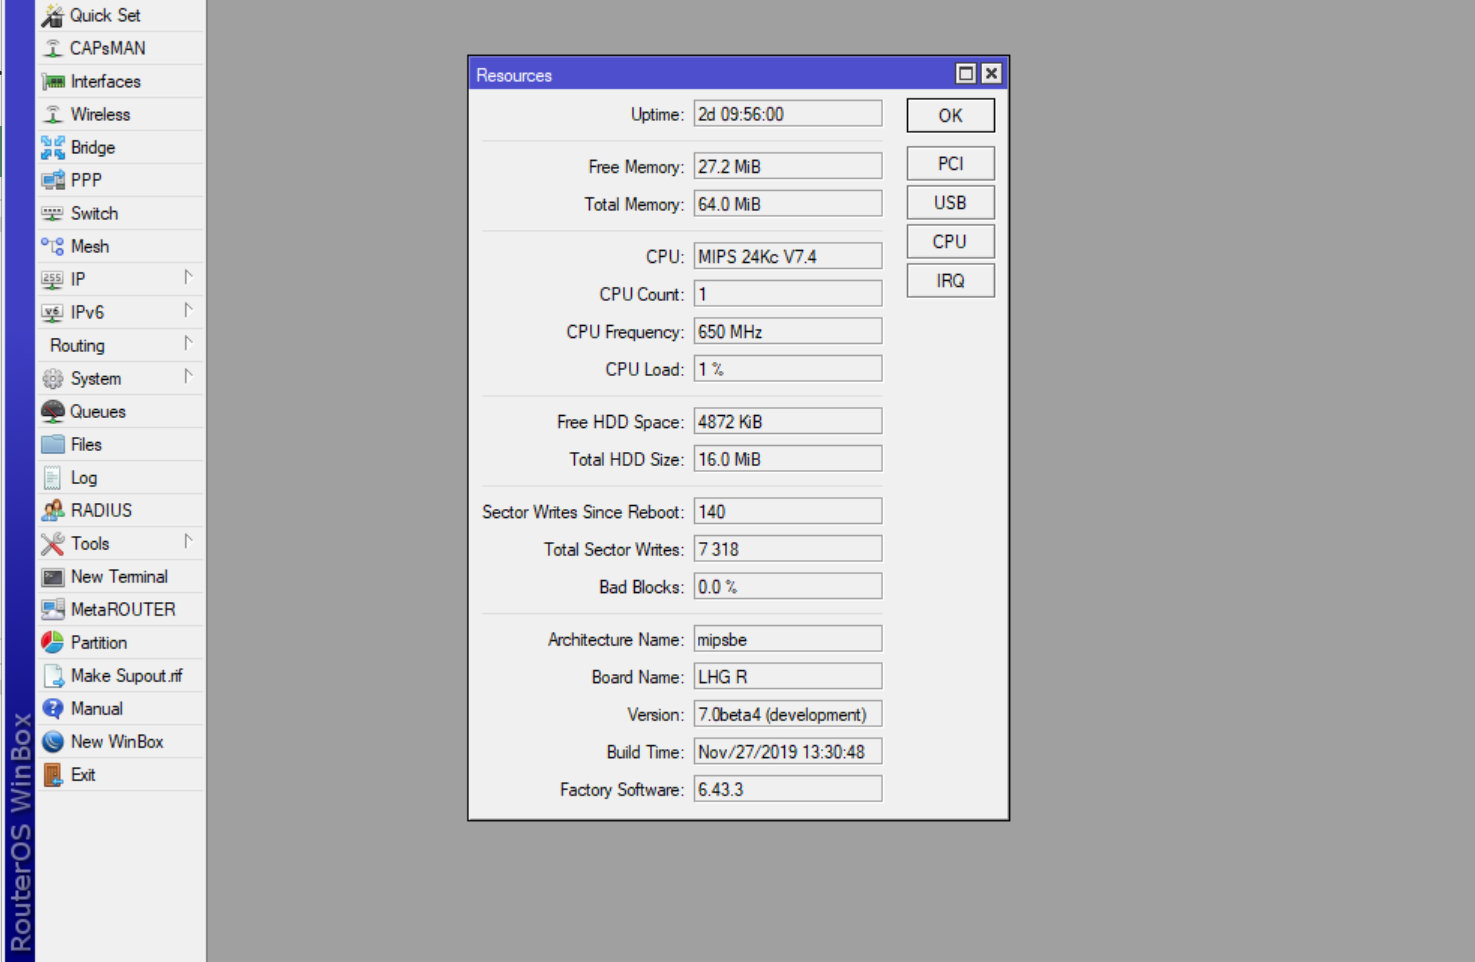Expand the Routing submenu arrow
This screenshot has width=1475, height=962.
(x=187, y=344)
